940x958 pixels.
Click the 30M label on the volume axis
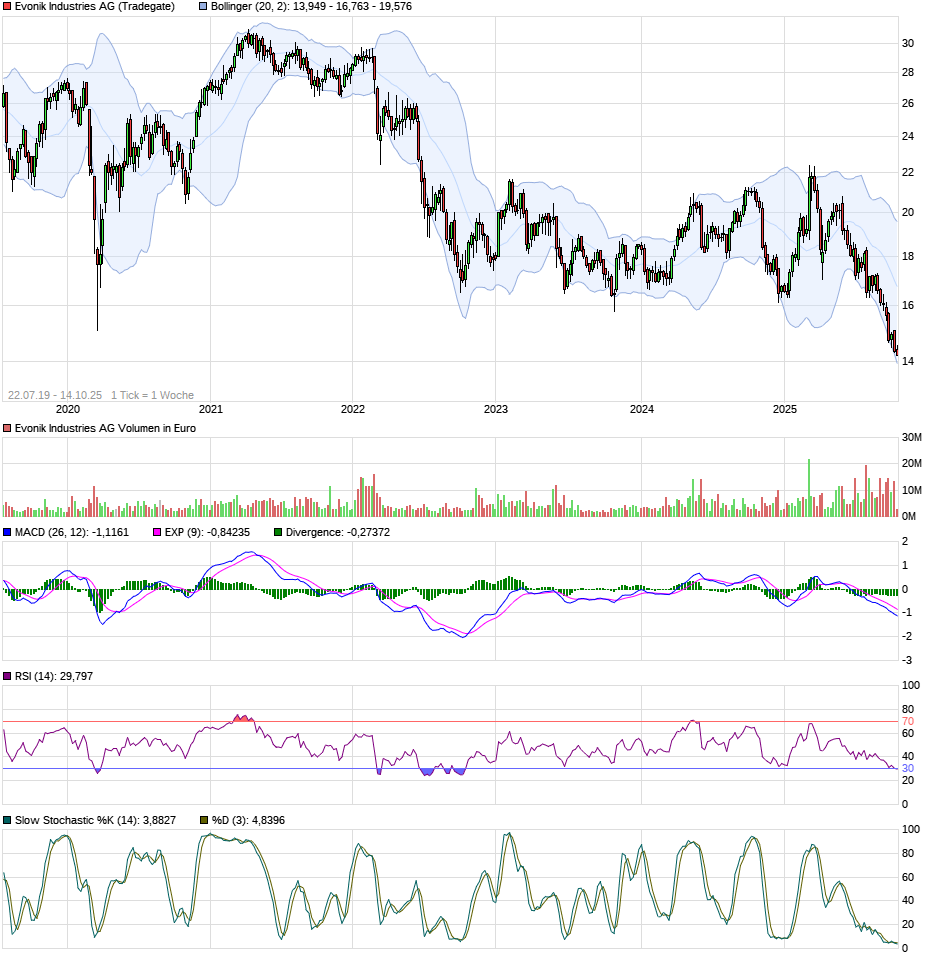[x=914, y=437]
